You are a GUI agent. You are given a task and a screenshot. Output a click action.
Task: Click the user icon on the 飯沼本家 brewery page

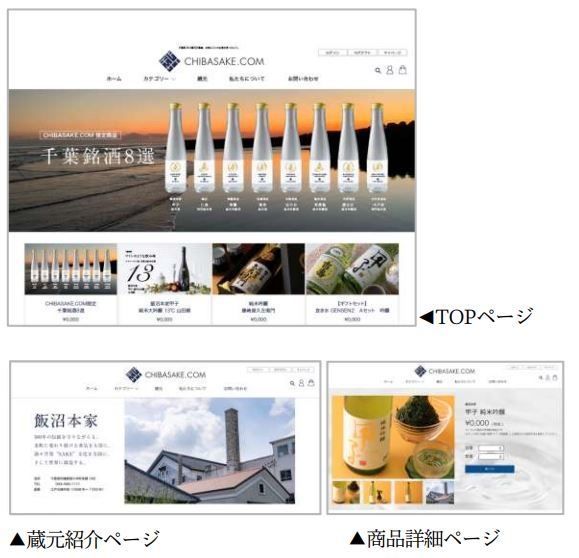tap(301, 383)
